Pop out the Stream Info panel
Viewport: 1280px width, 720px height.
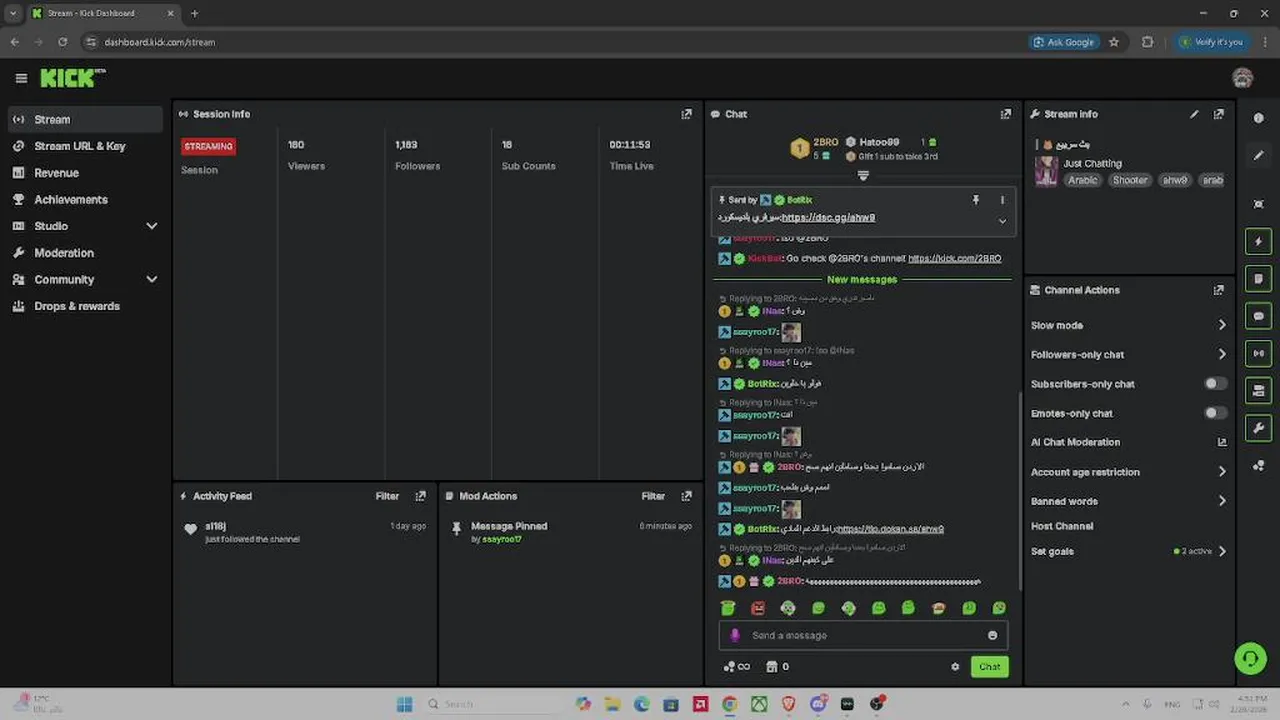[1218, 114]
